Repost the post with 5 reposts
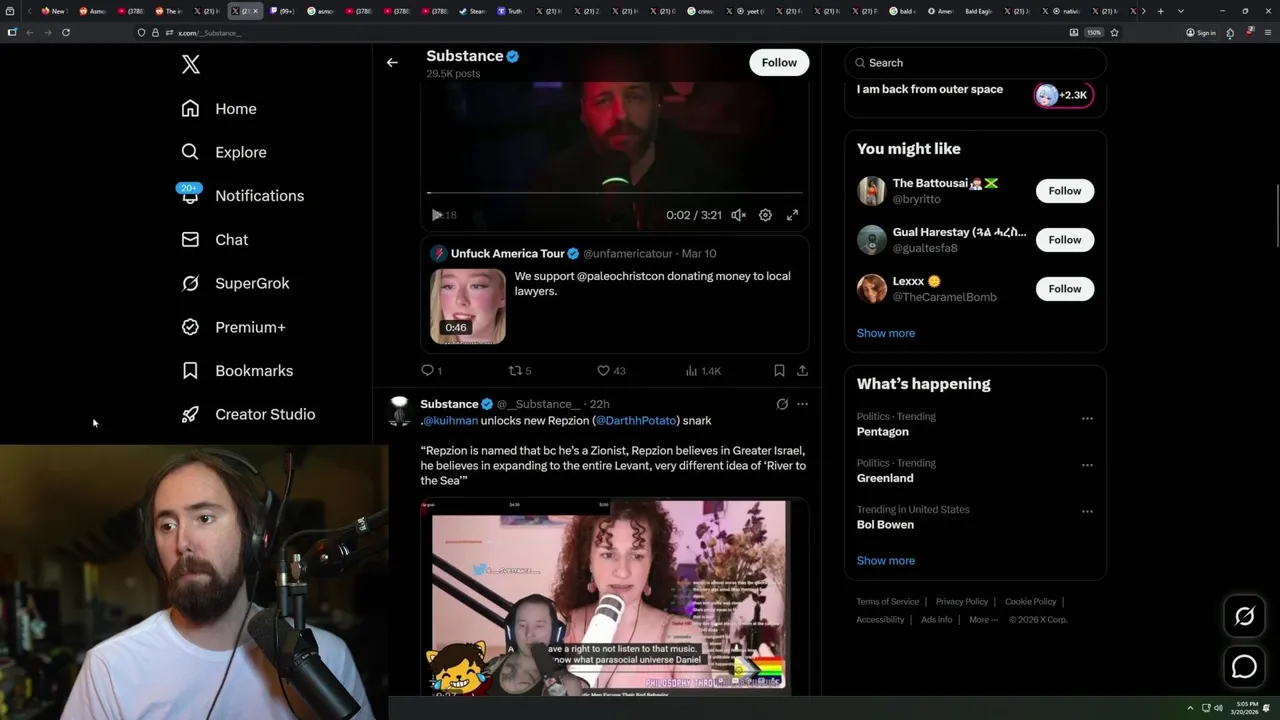Image resolution: width=1280 pixels, height=720 pixels. pos(520,371)
